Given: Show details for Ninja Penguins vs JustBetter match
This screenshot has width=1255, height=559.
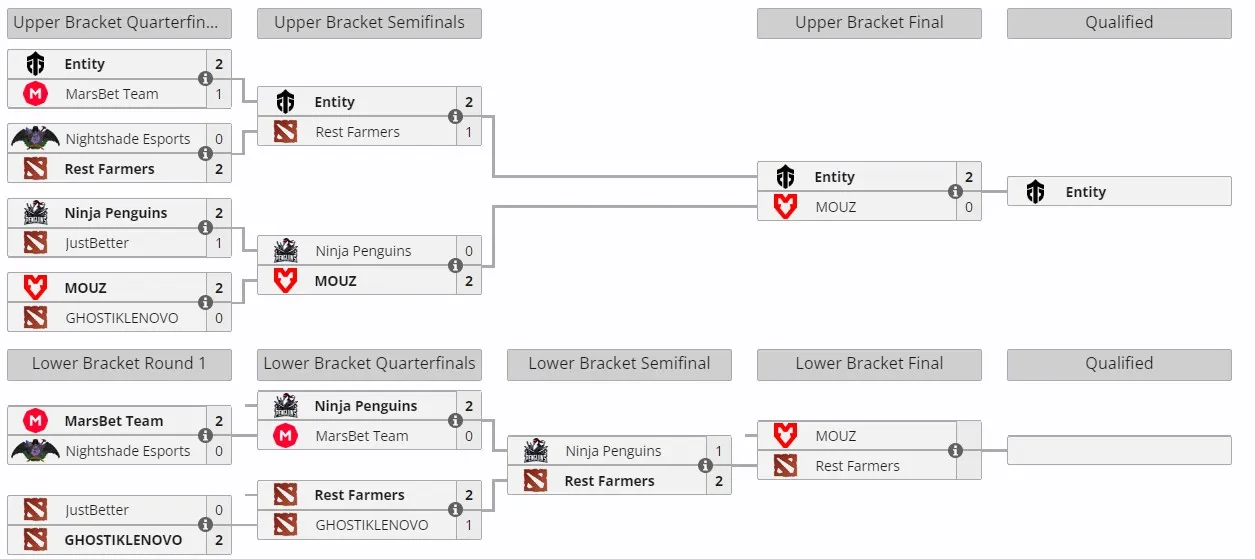Looking at the screenshot, I should 205,228.
